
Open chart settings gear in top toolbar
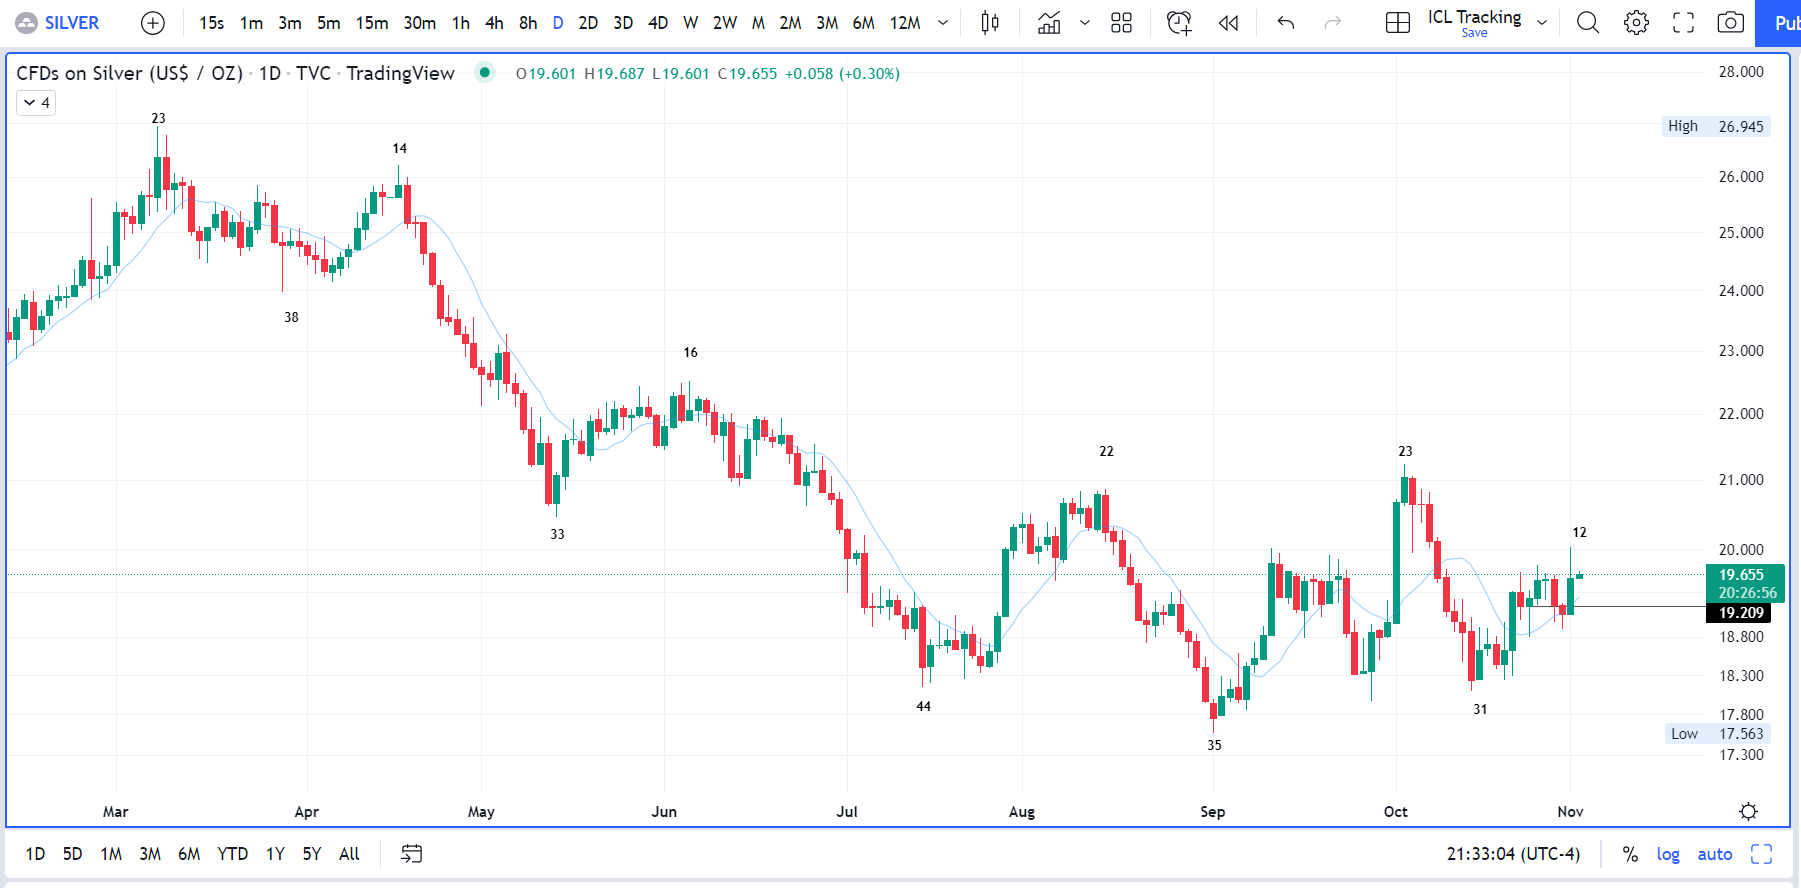tap(1636, 23)
